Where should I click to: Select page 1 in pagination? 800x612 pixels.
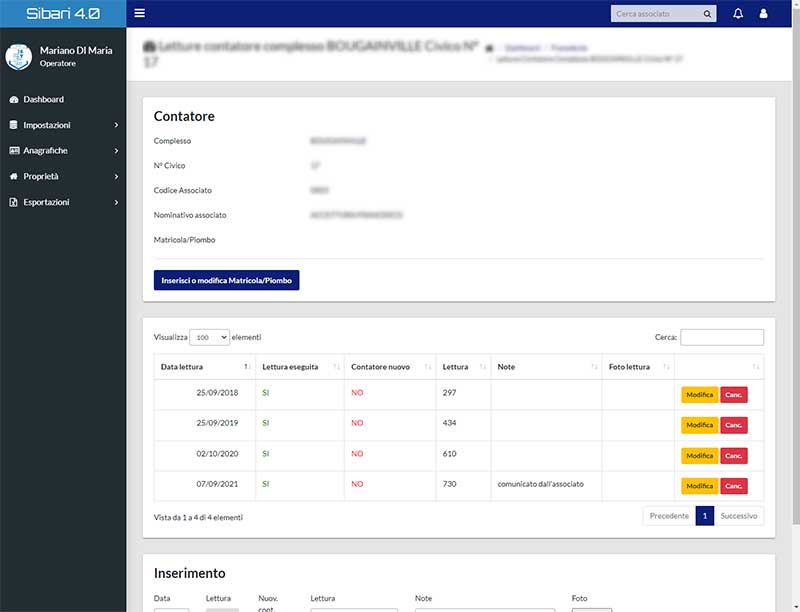coord(705,516)
